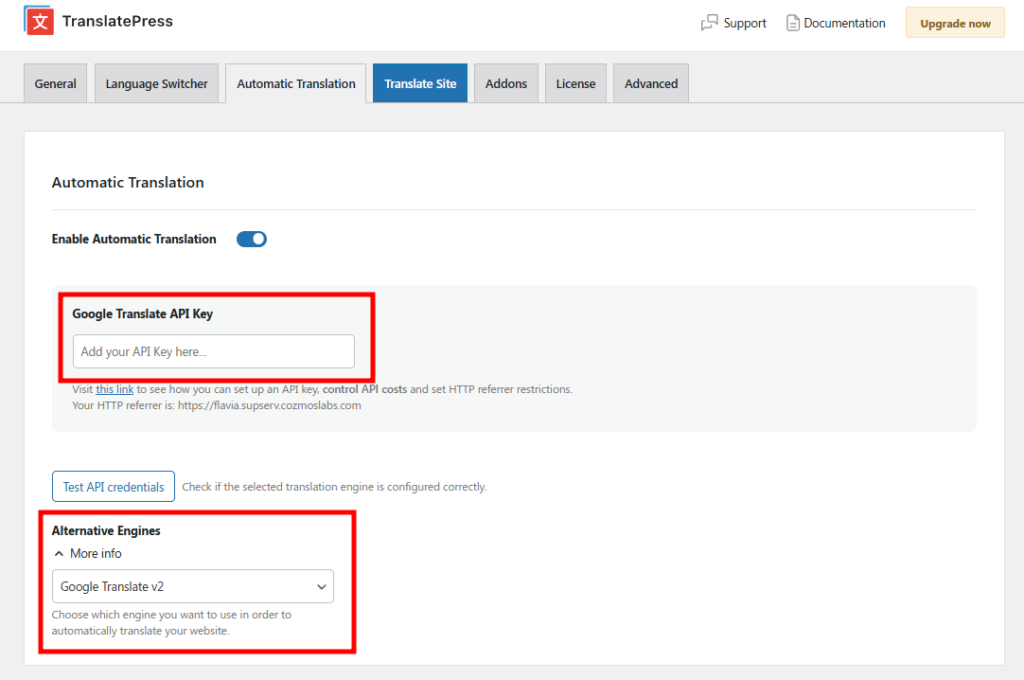1024x680 pixels.
Task: Open the Advanced settings tab
Action: [x=650, y=83]
